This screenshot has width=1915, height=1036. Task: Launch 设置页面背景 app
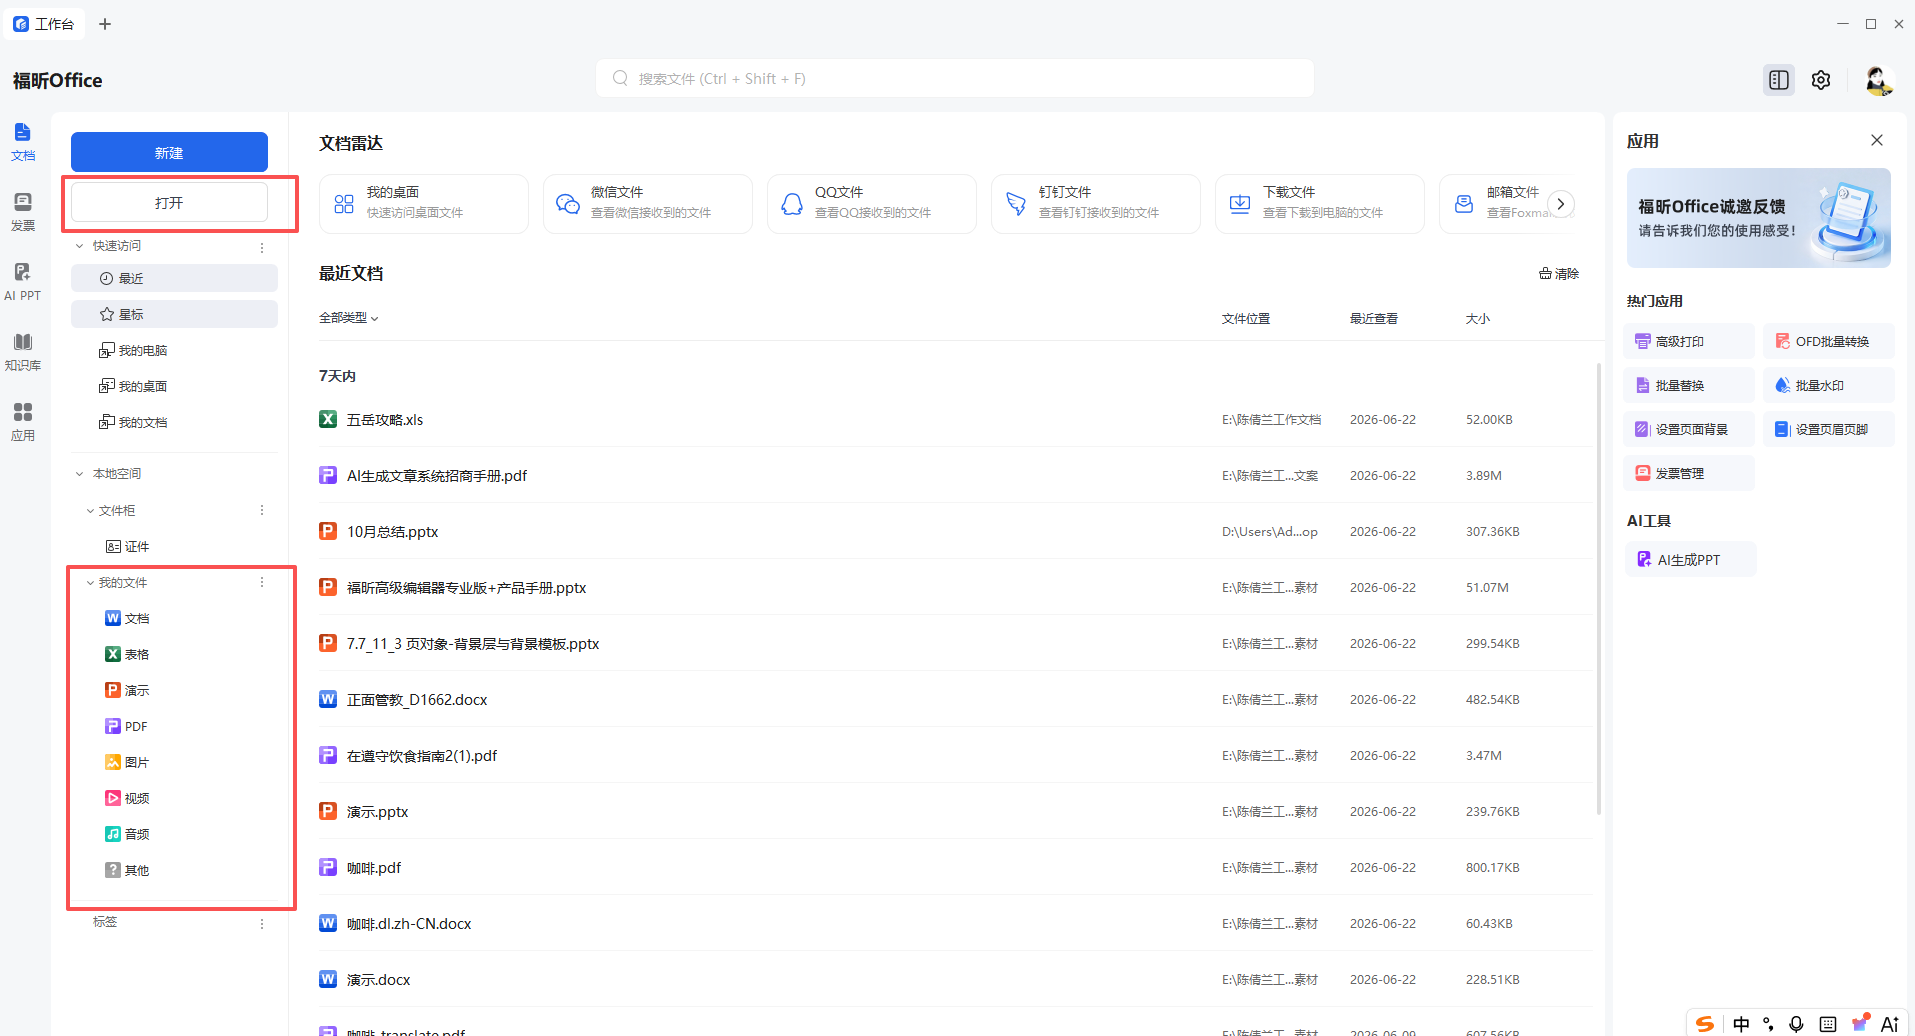[x=1689, y=429]
